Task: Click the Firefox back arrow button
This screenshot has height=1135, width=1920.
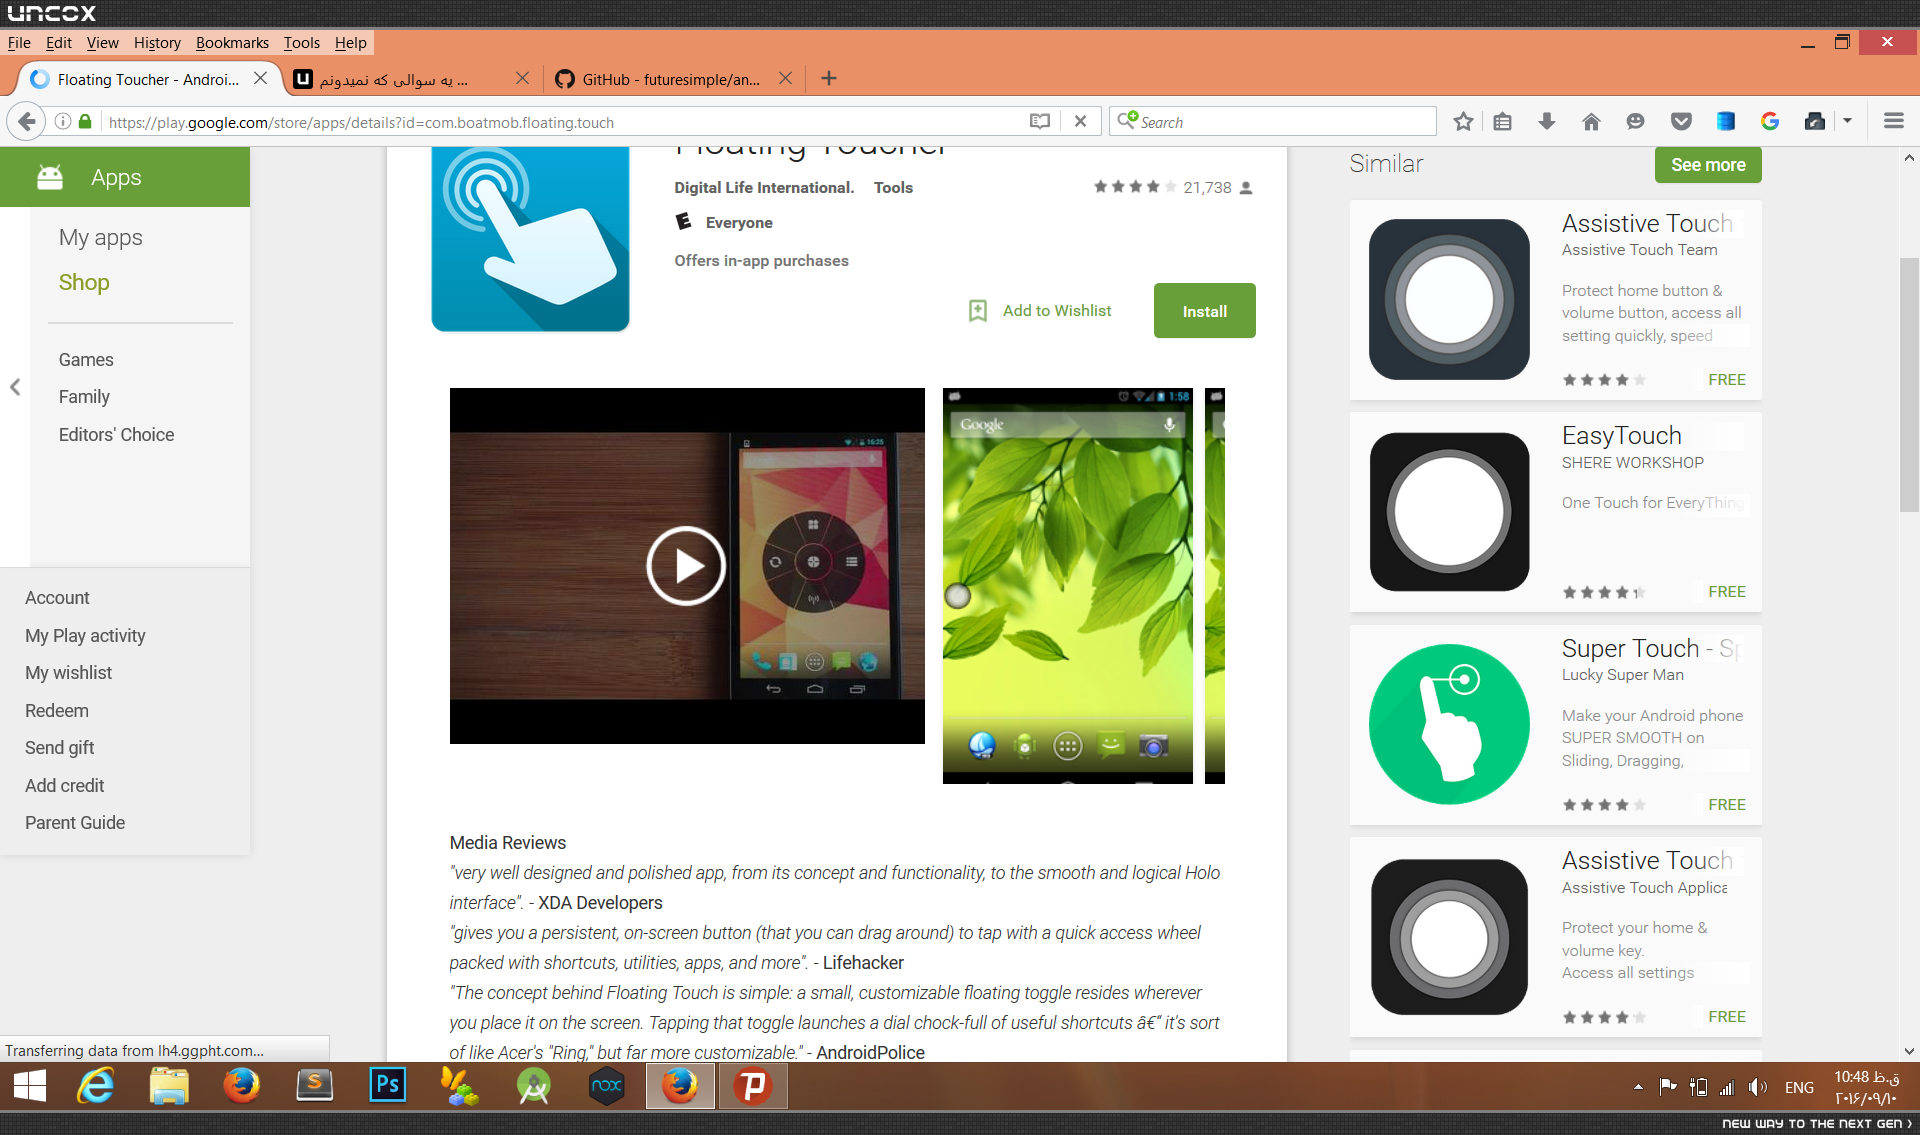Action: click(27, 122)
